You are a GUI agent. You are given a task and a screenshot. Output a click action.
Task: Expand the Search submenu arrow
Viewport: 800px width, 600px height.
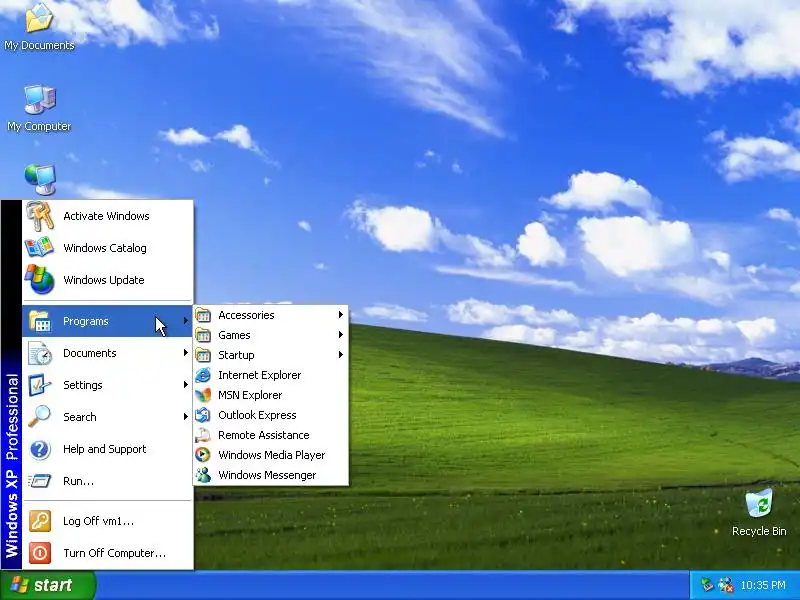pos(185,417)
